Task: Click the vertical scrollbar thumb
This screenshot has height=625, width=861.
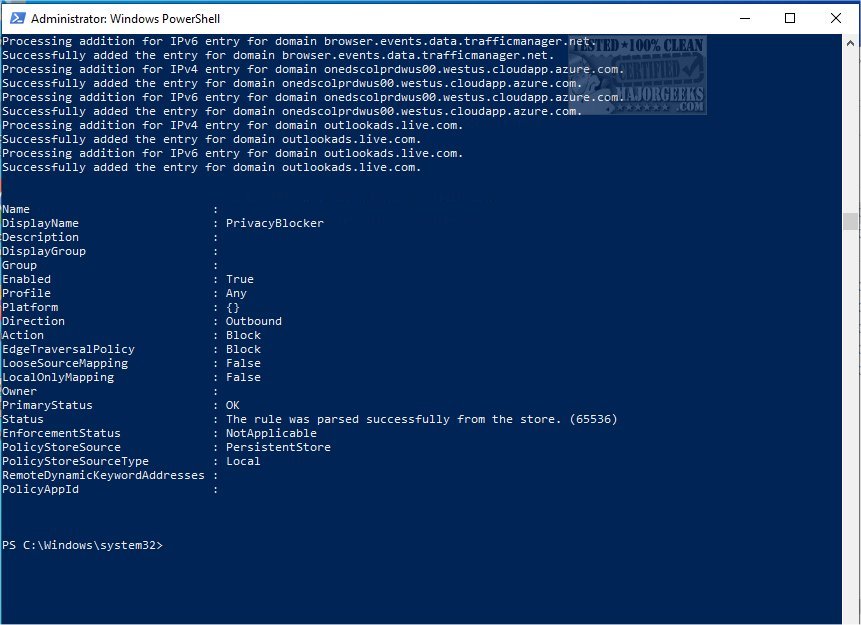Action: tap(851, 221)
